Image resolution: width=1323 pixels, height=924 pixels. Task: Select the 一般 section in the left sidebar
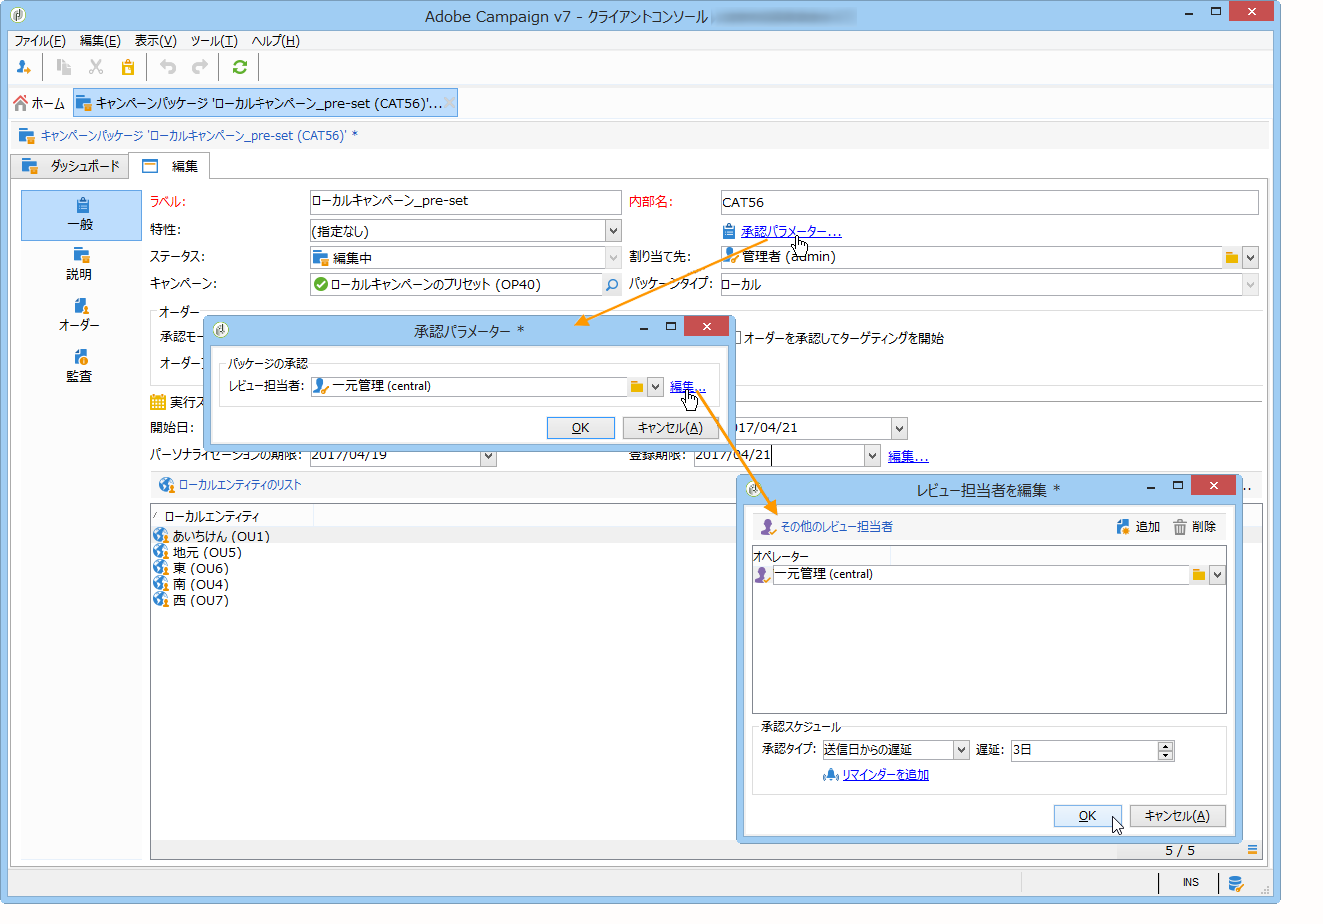coord(81,215)
